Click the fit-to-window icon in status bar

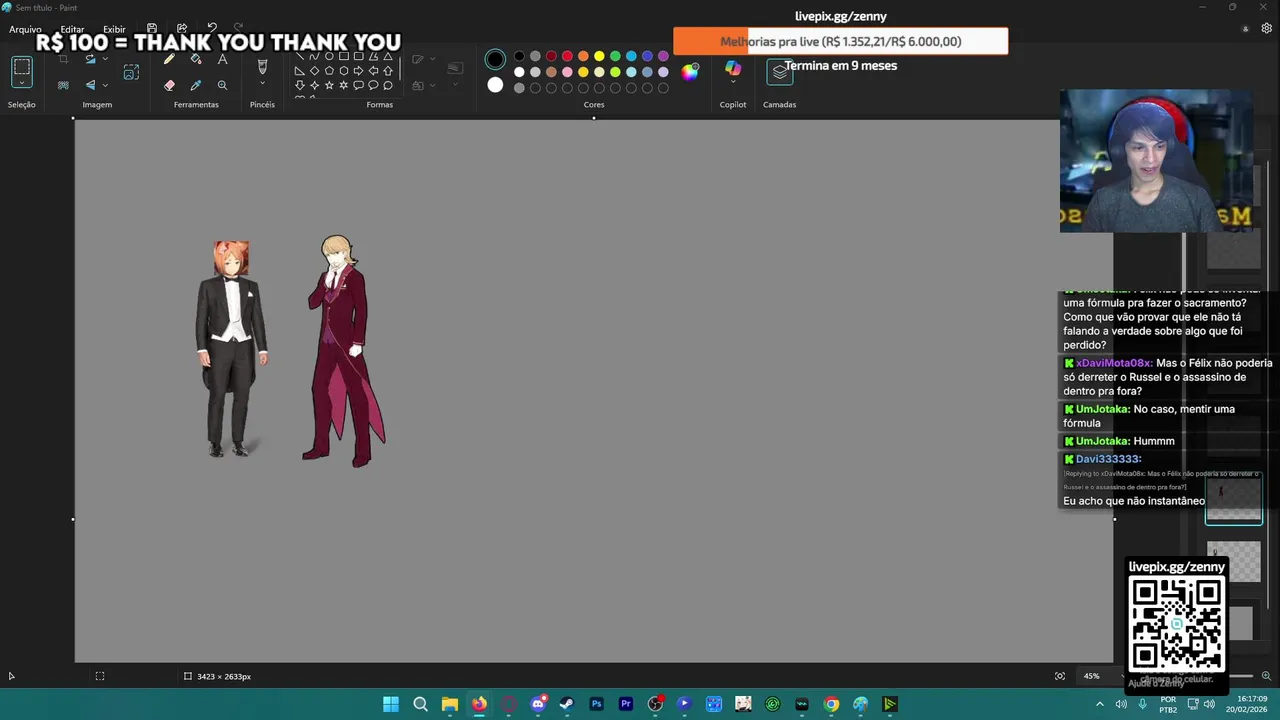(x=1060, y=676)
